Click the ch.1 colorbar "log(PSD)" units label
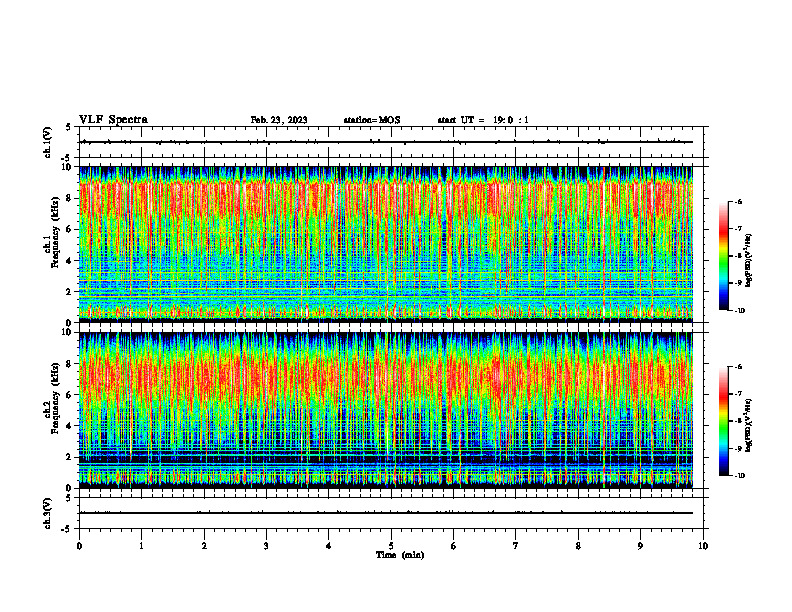792x612 pixels. tap(749, 260)
